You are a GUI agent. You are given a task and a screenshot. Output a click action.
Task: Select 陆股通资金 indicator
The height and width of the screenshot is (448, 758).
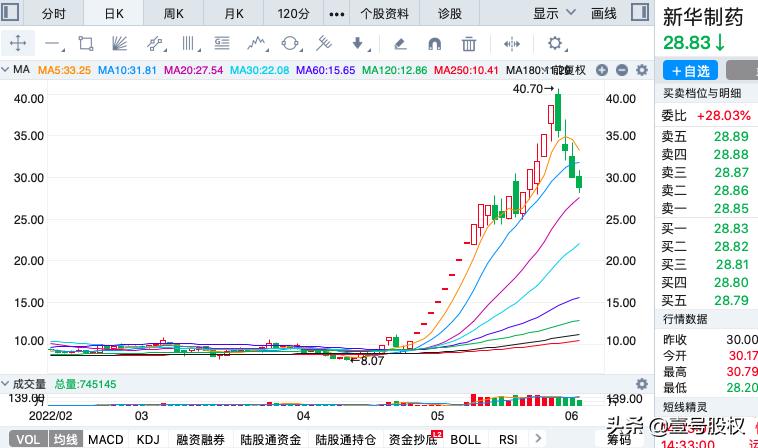tap(271, 439)
